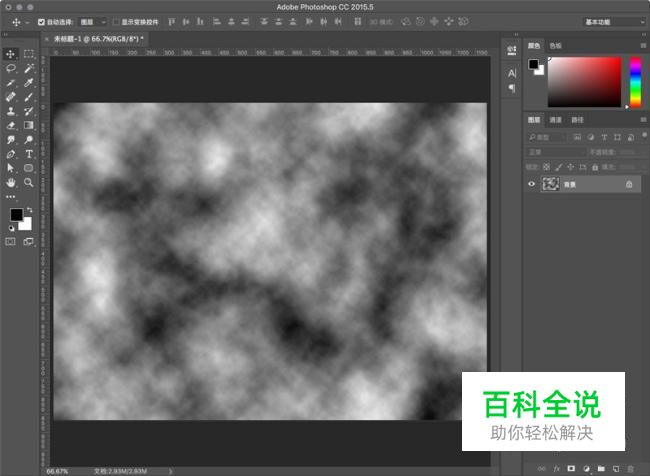Select the Hand tool
The width and height of the screenshot is (650, 476).
(x=10, y=182)
